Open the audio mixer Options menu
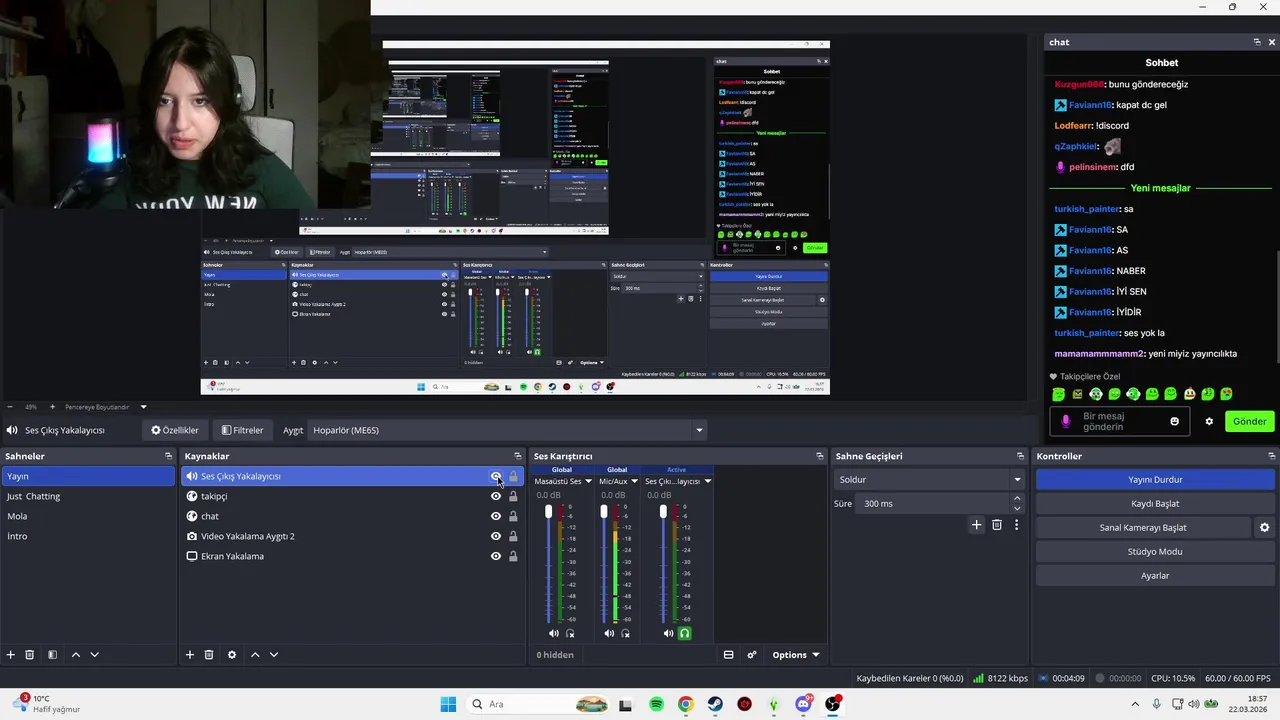The width and height of the screenshot is (1280, 720). 795,655
